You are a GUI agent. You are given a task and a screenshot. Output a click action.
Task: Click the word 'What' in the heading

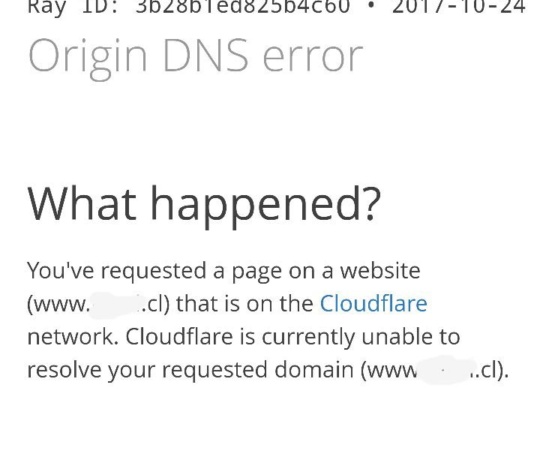(x=82, y=203)
